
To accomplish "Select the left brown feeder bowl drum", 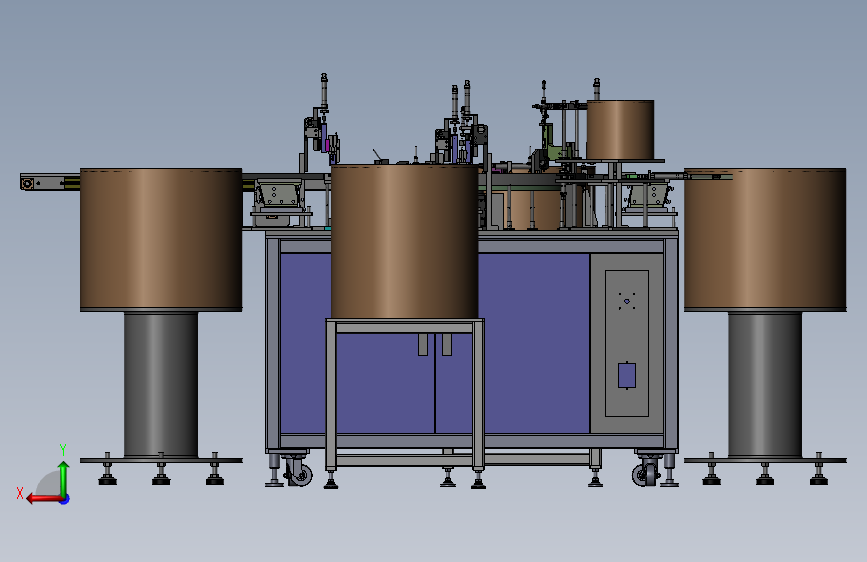I will pyautogui.click(x=161, y=240).
